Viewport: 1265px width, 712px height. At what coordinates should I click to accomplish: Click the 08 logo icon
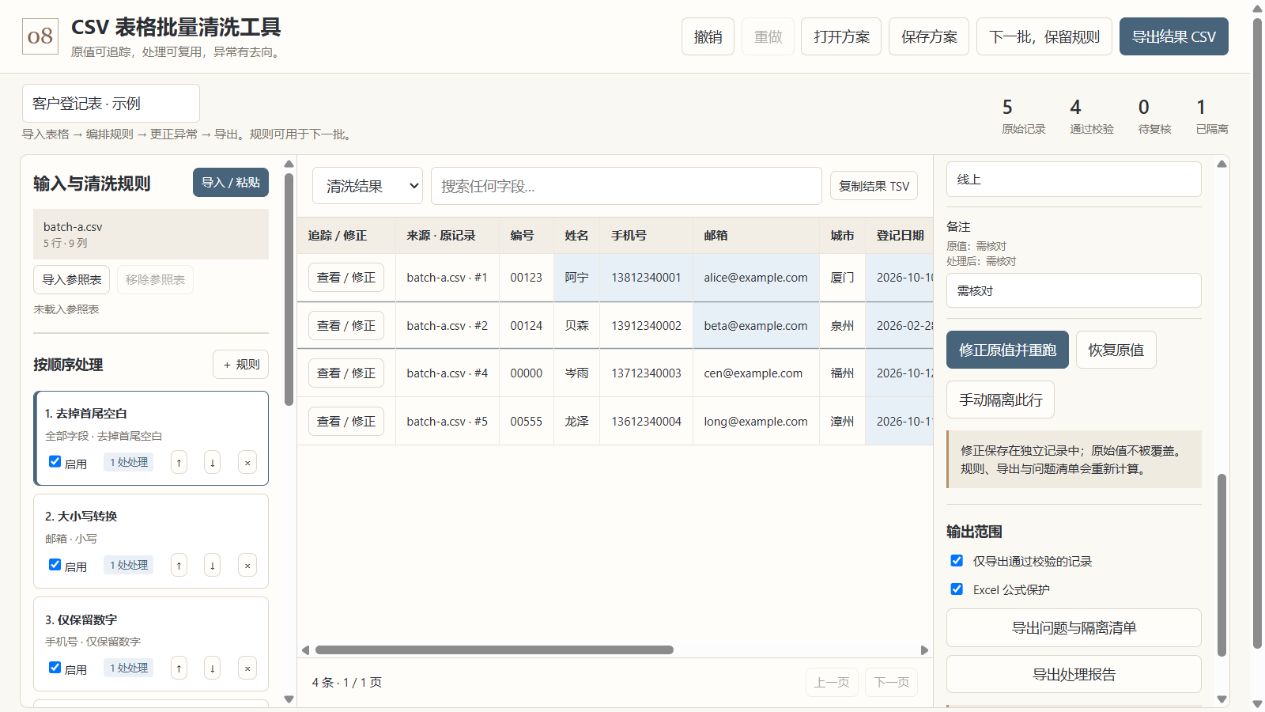coord(40,36)
